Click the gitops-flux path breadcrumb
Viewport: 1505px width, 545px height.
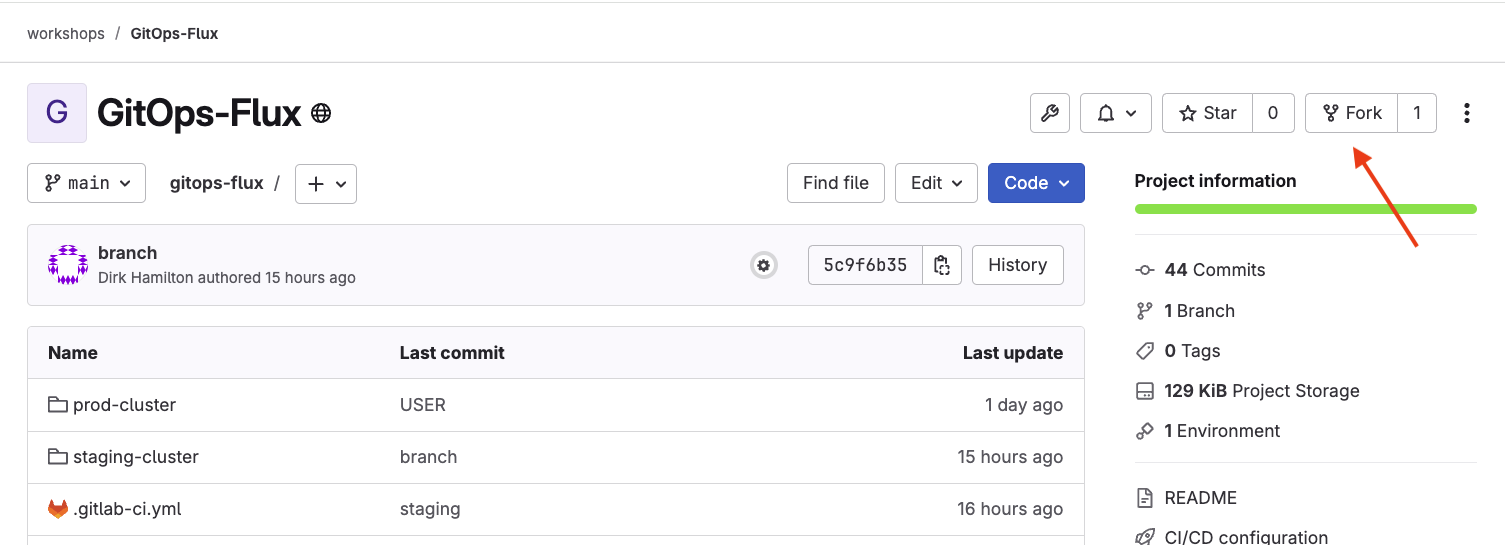pyautogui.click(x=217, y=183)
